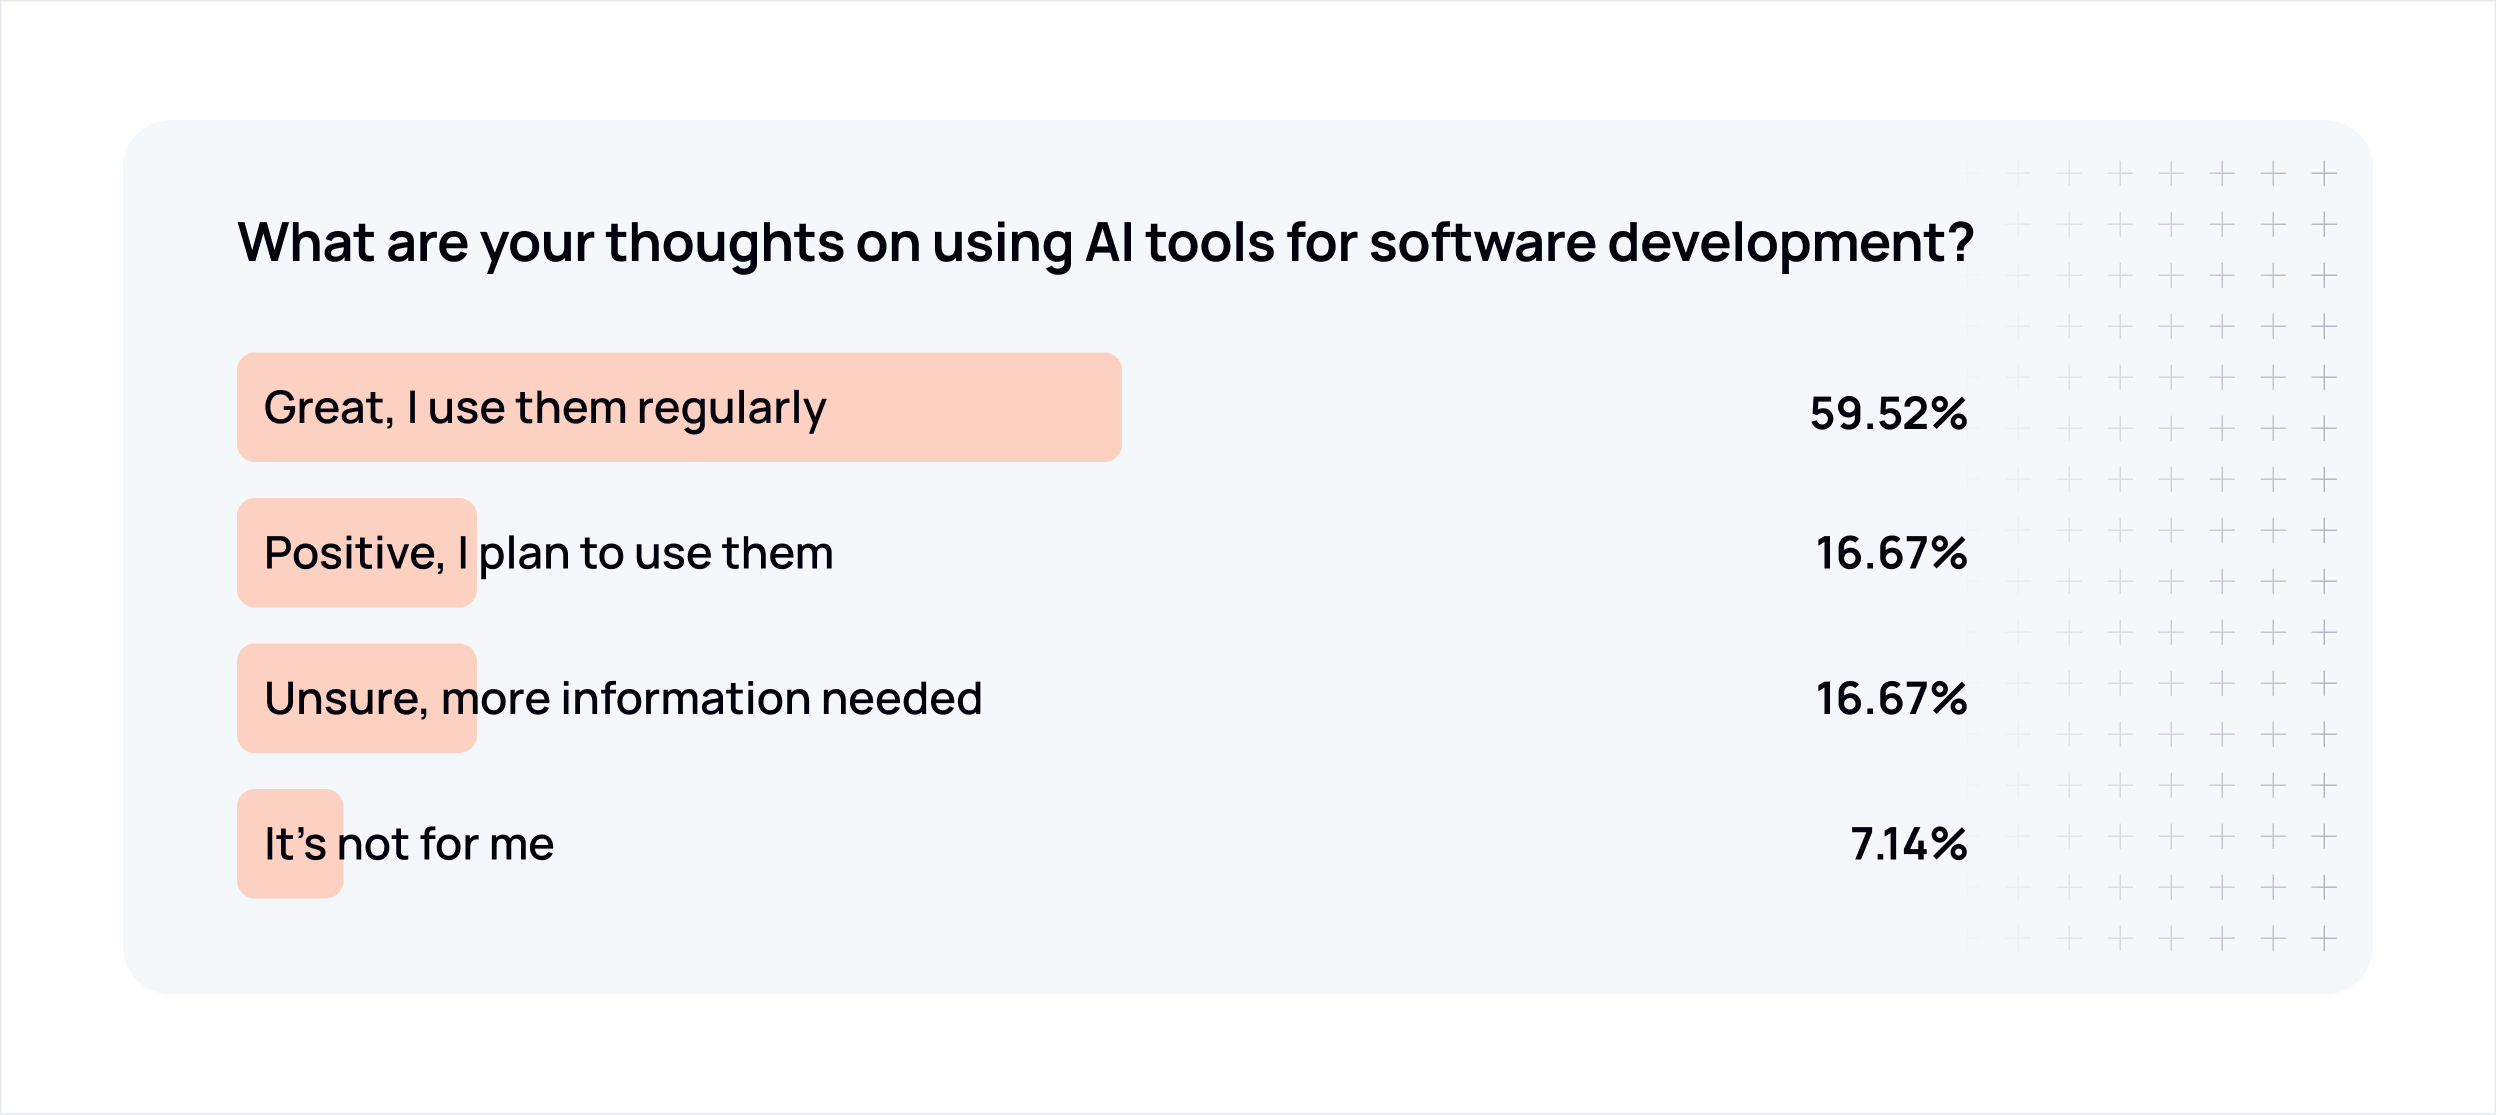Image resolution: width=2496 pixels, height=1115 pixels.
Task: Click the words "plan to use them"
Action: [x=656, y=554]
